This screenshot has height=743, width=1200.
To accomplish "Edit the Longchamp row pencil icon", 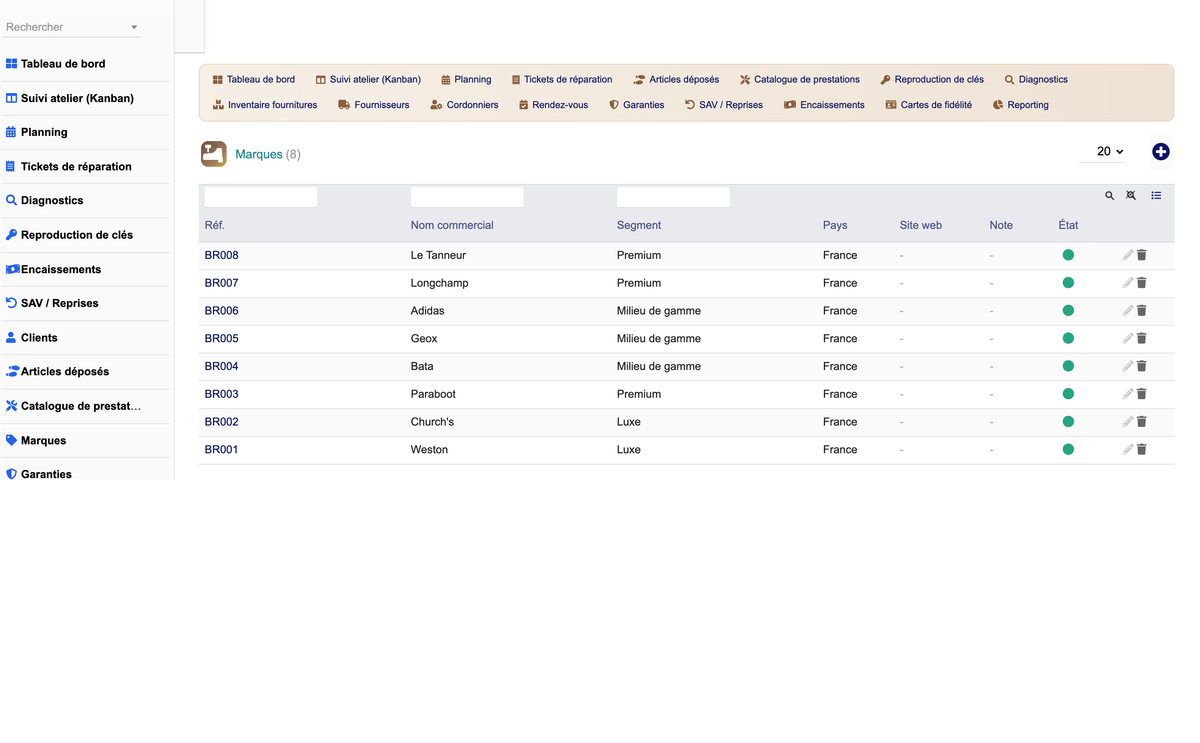I will [1128, 283].
